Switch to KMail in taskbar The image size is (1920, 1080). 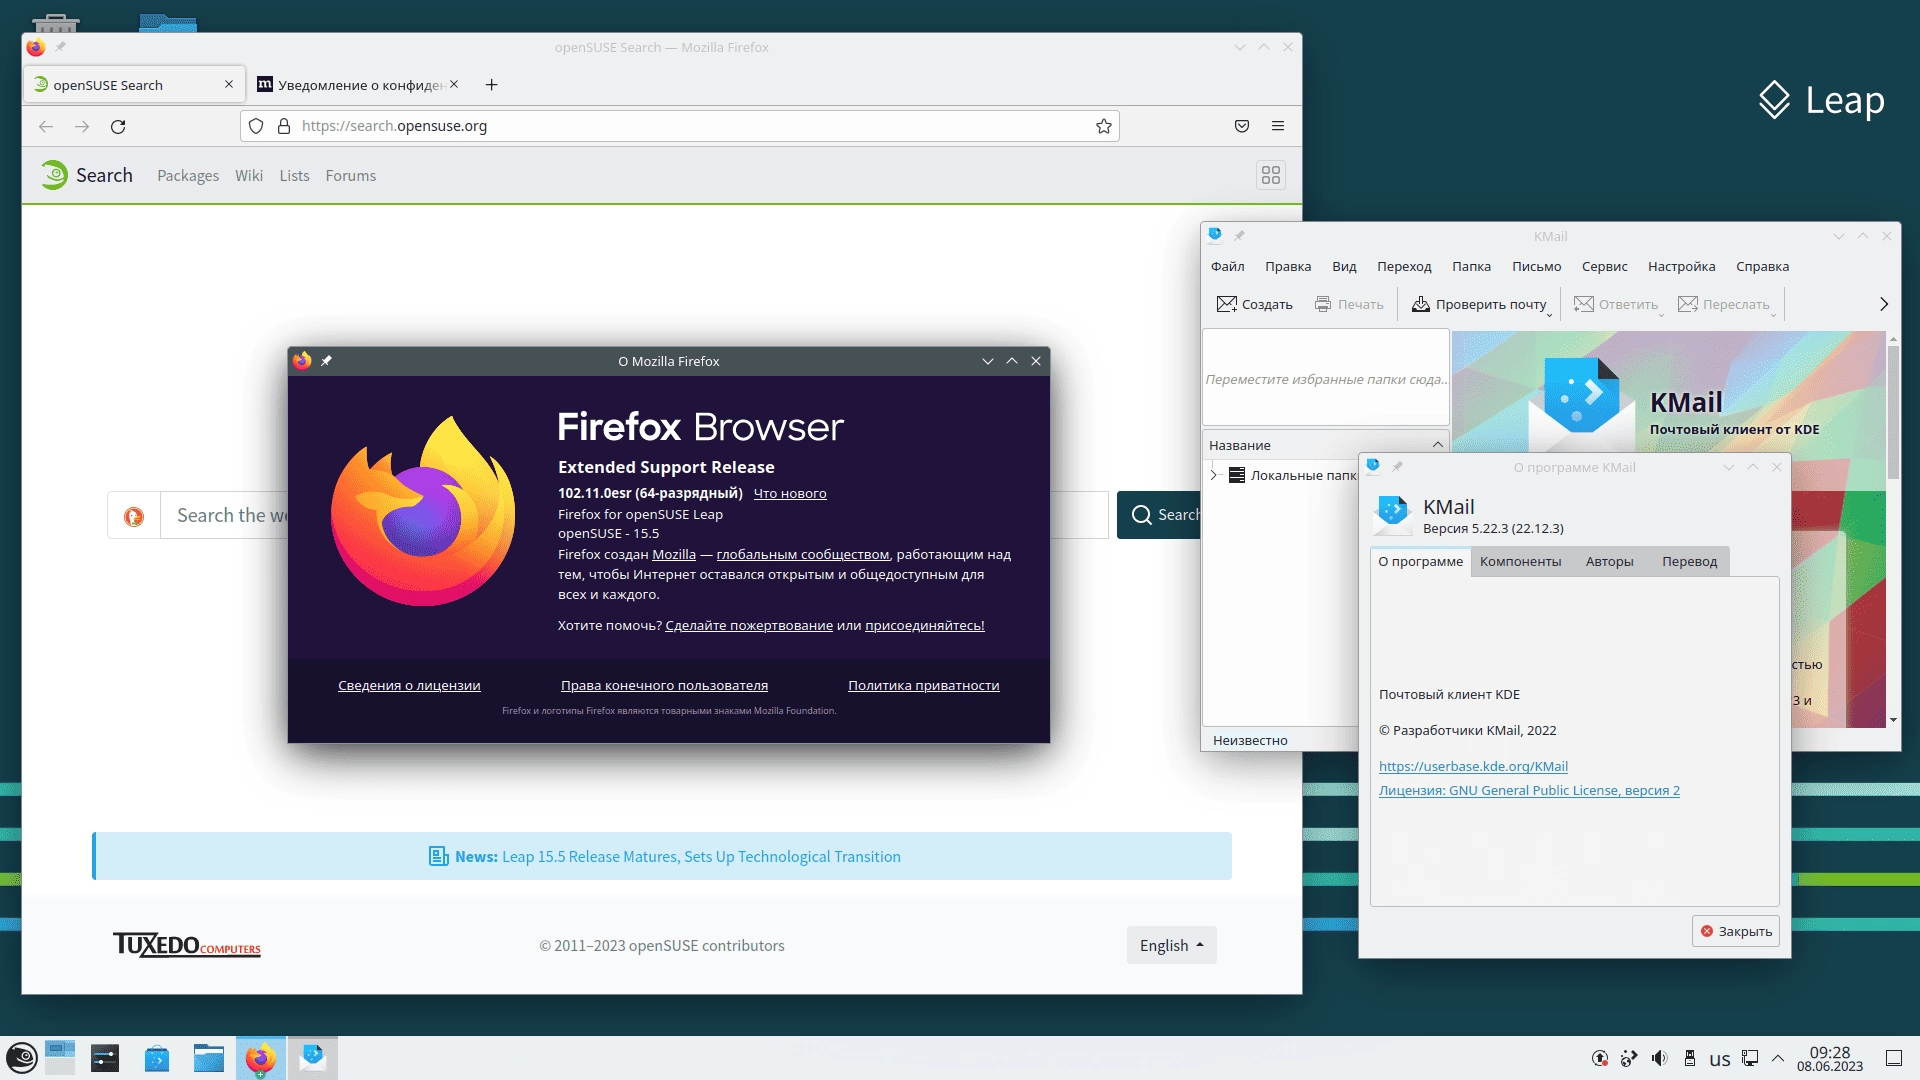(313, 1058)
